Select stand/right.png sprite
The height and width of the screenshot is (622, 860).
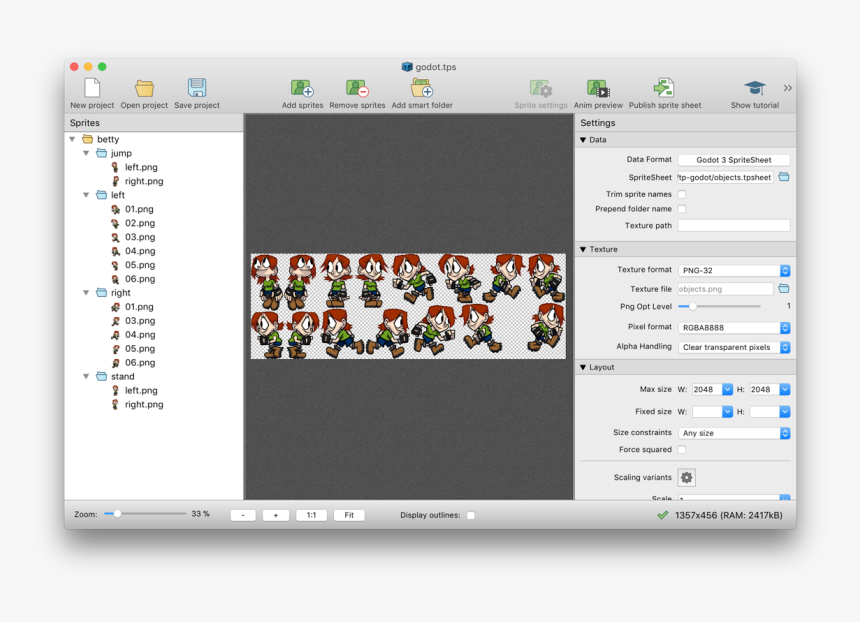pos(144,404)
